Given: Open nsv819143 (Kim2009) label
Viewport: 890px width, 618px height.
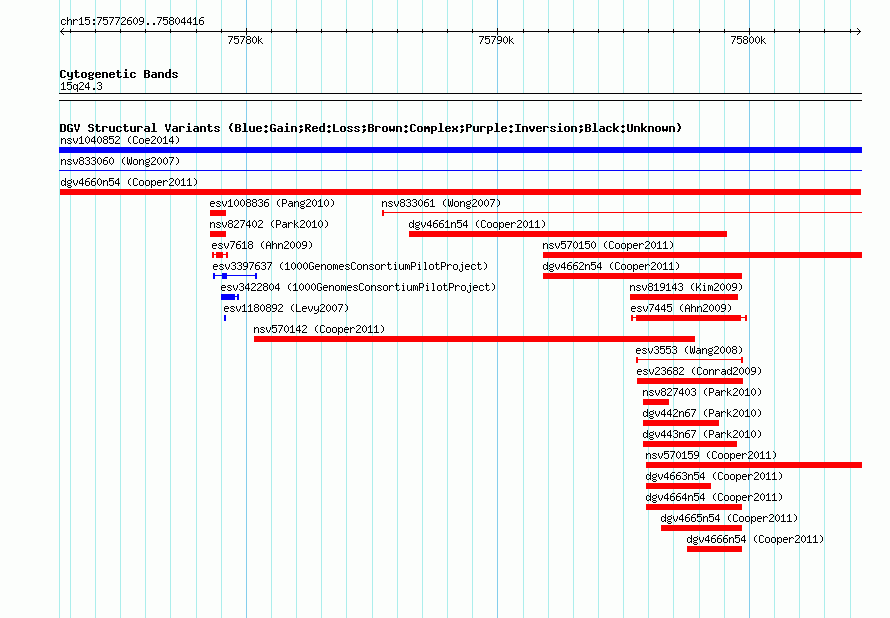Looking at the screenshot, I should pyautogui.click(x=686, y=287).
